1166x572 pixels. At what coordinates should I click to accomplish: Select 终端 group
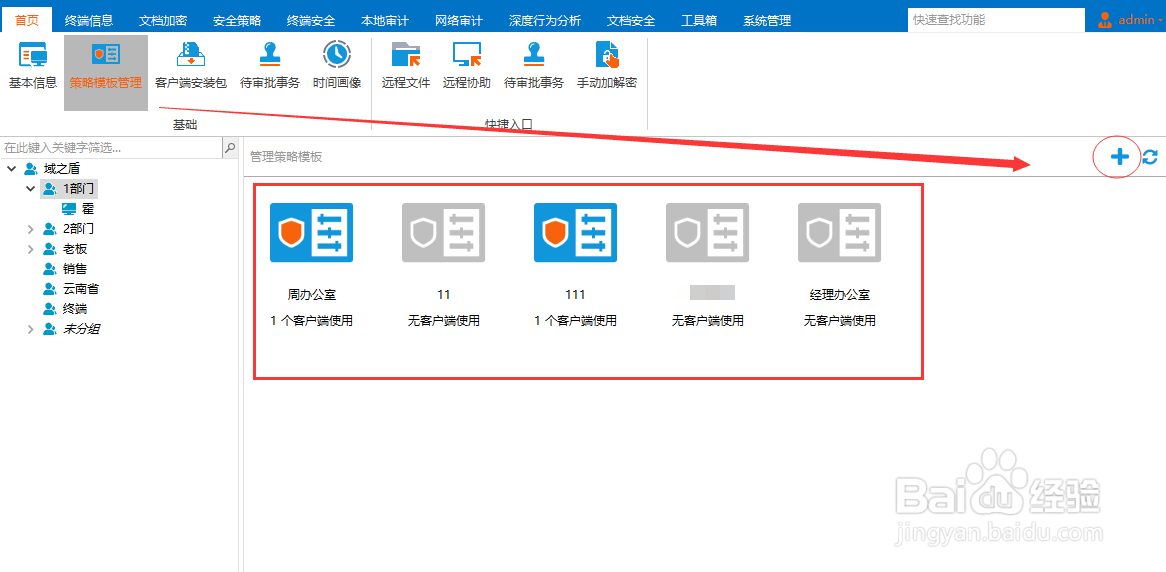click(x=75, y=309)
